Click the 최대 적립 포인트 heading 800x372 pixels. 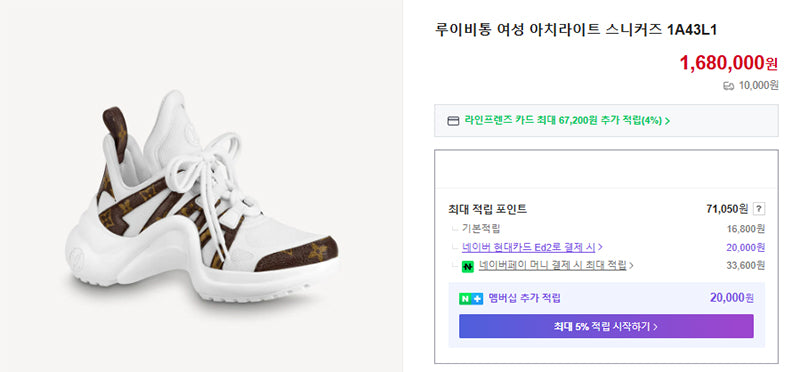click(x=487, y=209)
